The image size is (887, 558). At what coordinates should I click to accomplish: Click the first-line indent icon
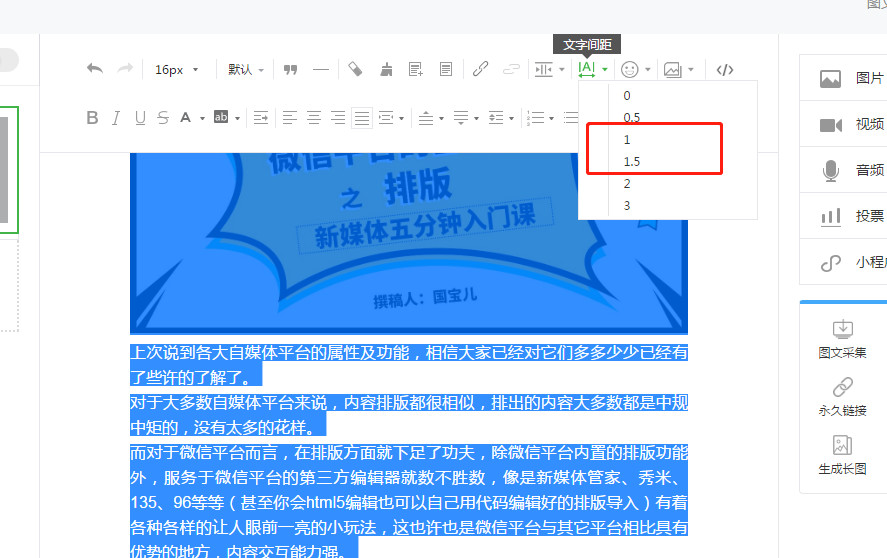click(x=261, y=117)
